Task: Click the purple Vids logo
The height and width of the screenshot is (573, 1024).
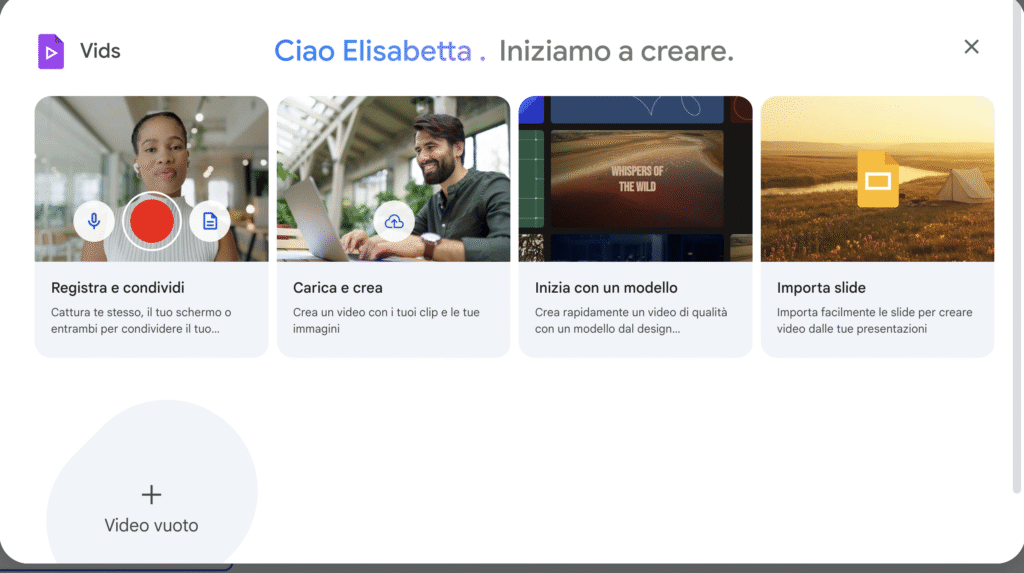Action: click(x=51, y=51)
